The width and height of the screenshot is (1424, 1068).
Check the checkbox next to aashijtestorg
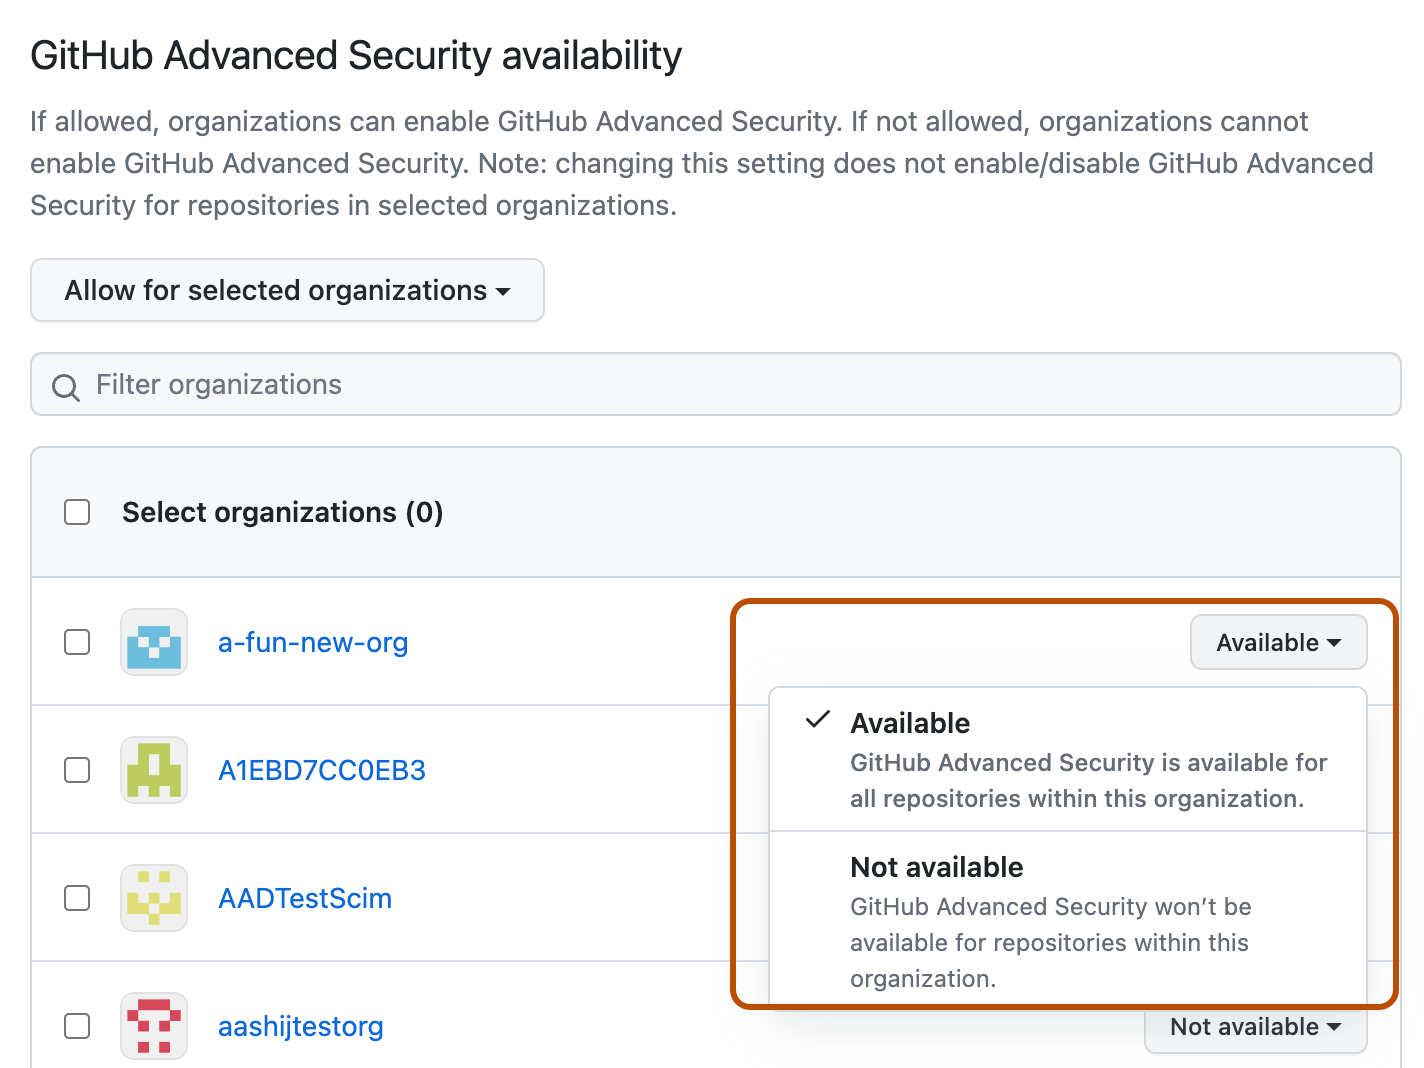point(77,1026)
